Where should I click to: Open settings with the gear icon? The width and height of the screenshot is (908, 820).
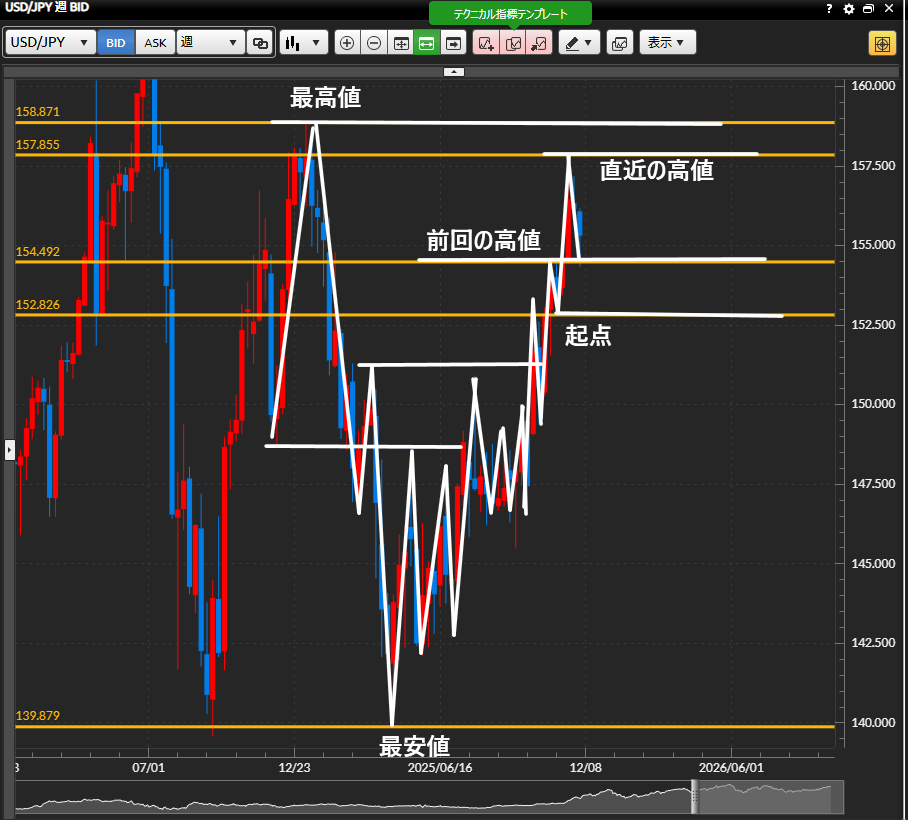(x=849, y=8)
